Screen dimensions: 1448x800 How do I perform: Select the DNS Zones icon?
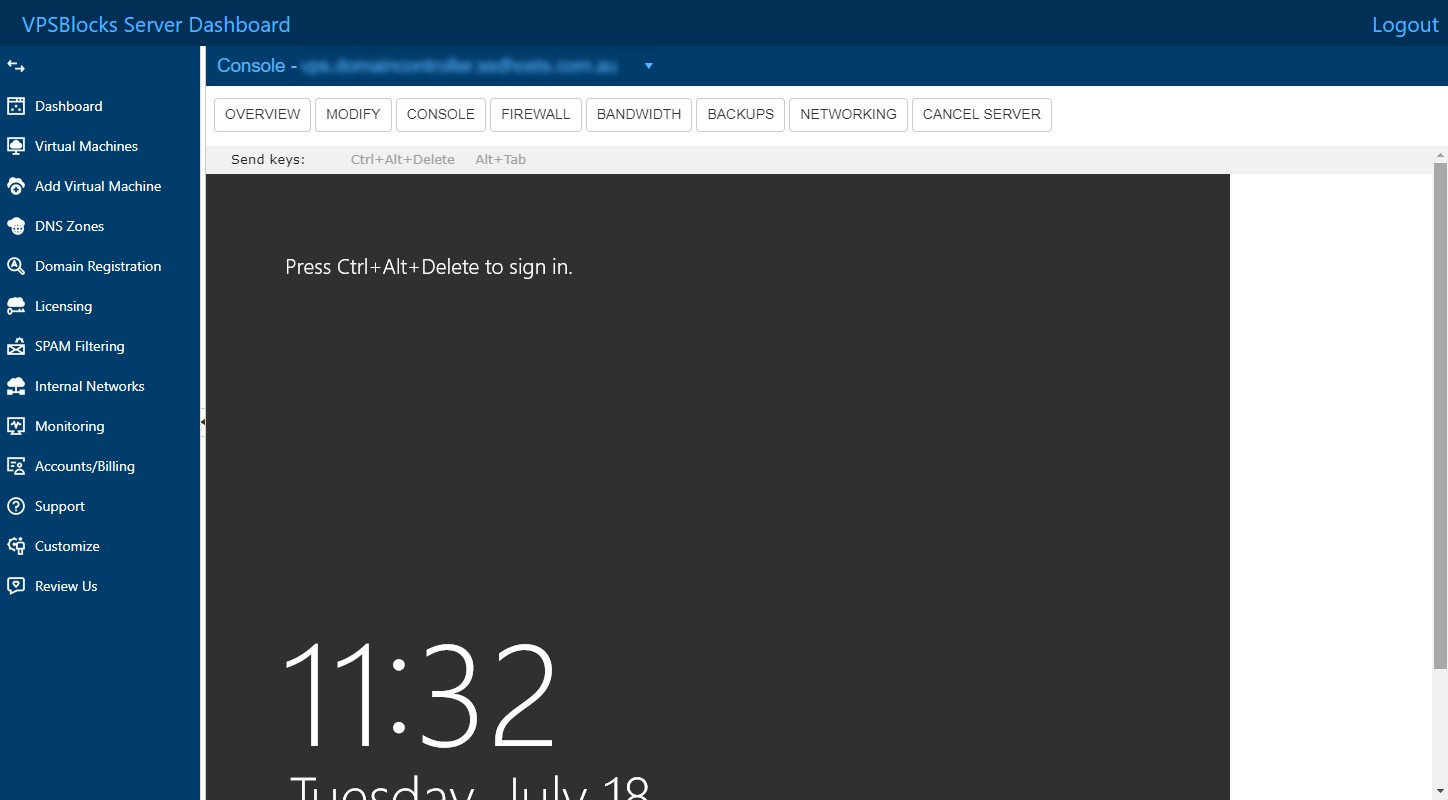(x=16, y=226)
